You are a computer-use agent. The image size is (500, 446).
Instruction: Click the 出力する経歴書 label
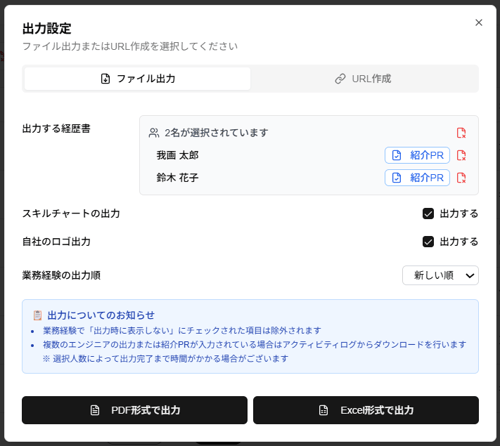tap(56, 129)
